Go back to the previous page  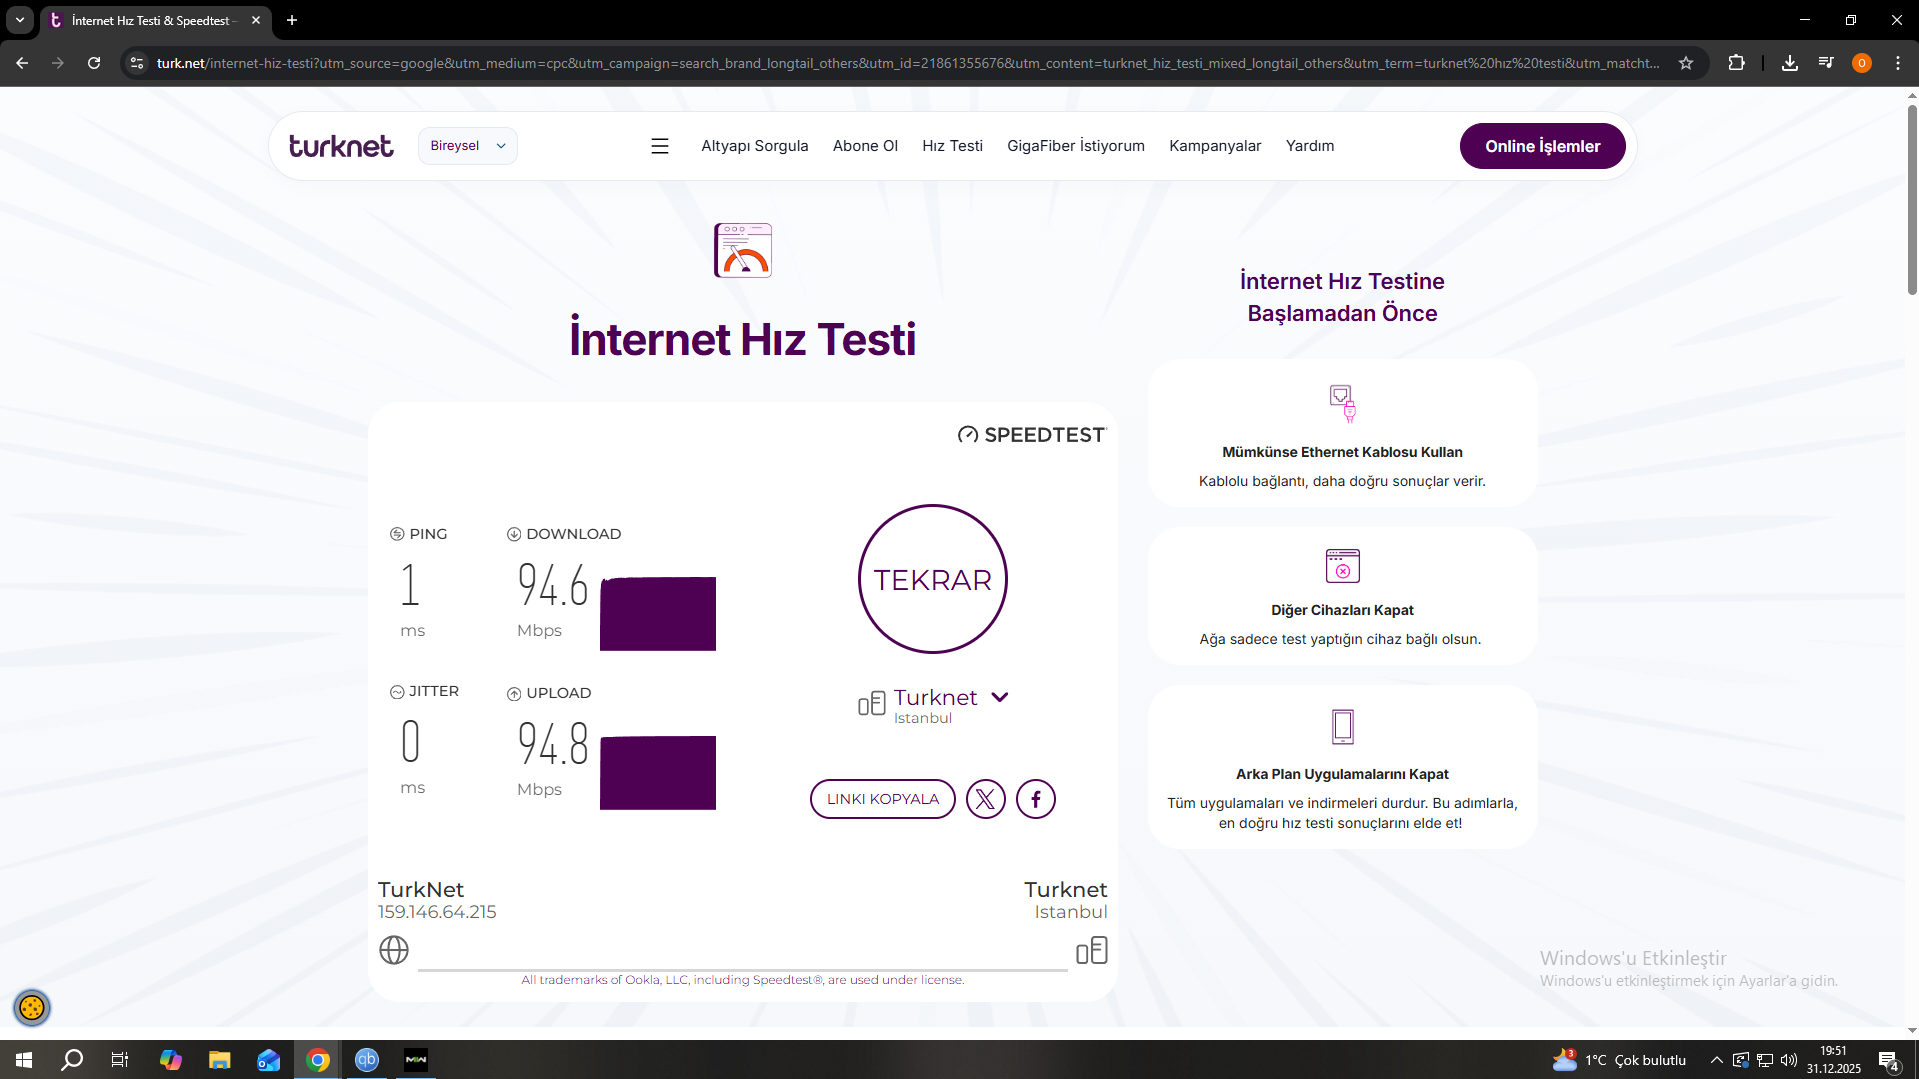coord(22,63)
